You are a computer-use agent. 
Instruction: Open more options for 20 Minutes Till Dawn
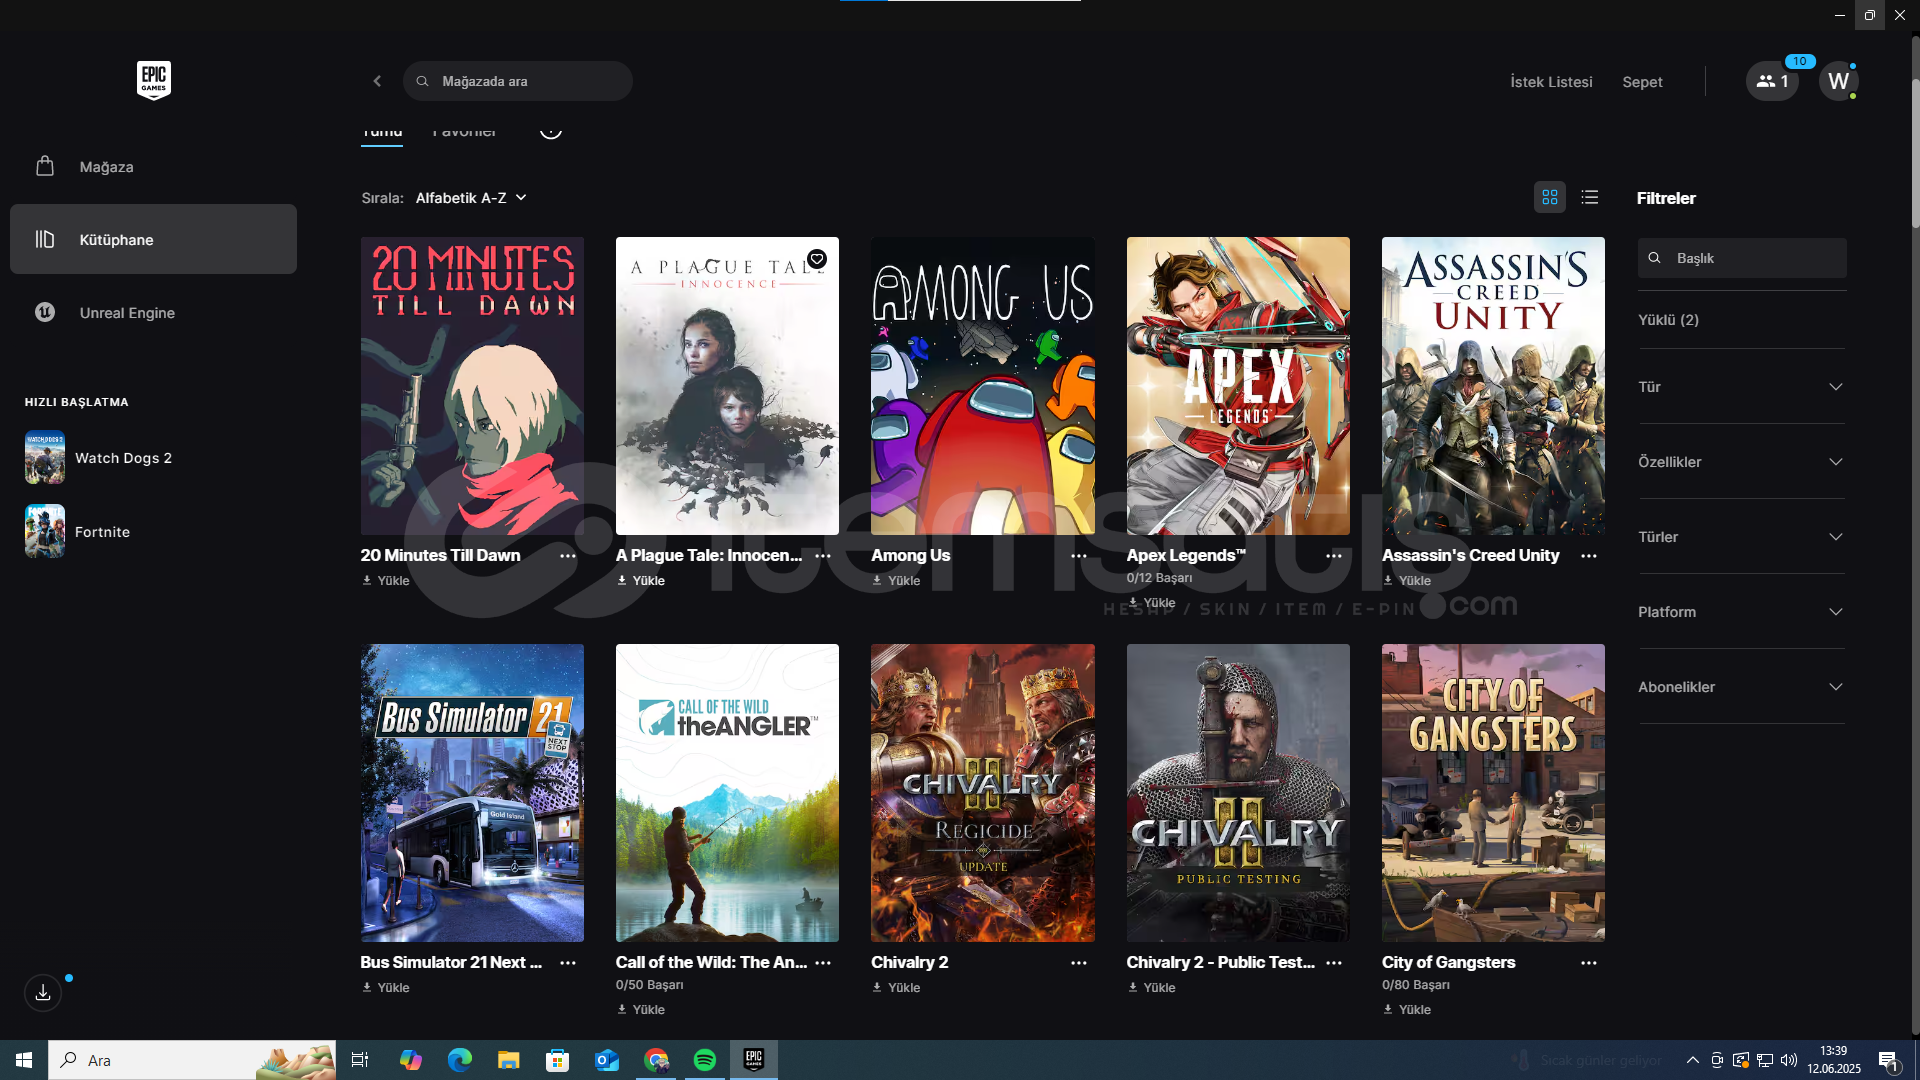[568, 556]
